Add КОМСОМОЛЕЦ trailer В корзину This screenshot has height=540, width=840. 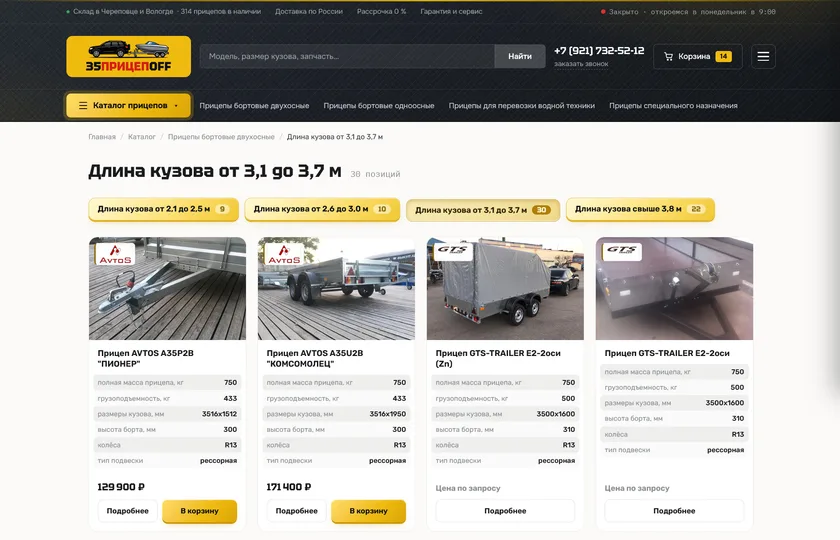click(369, 511)
